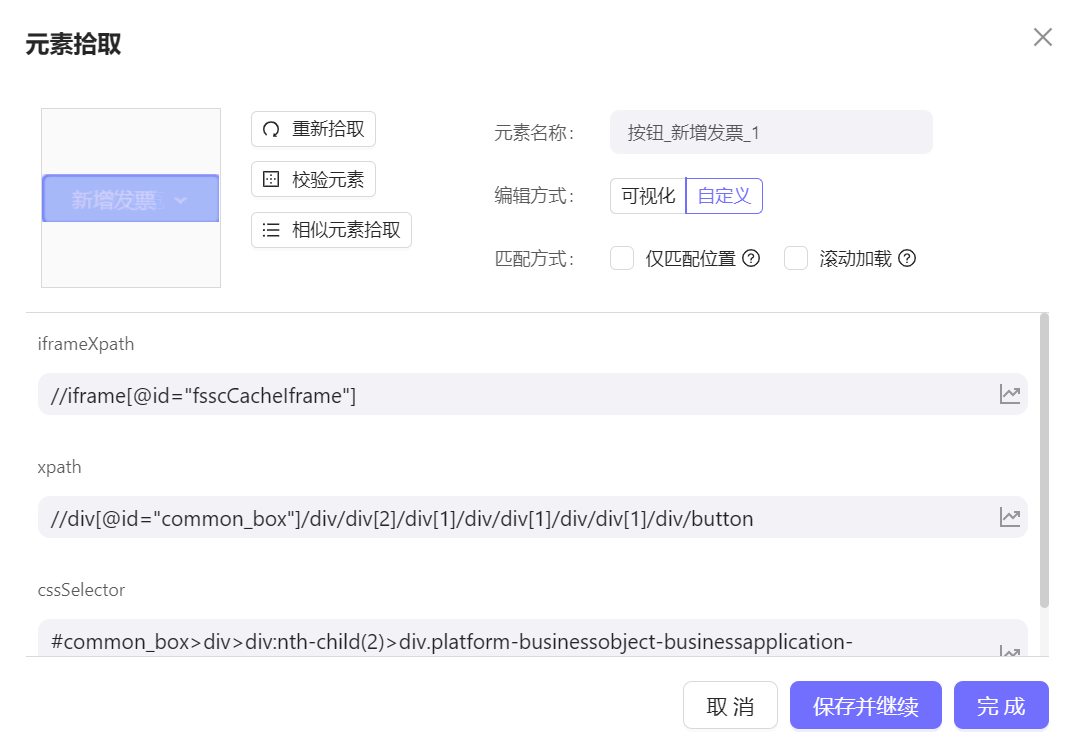Click the chart icon in iframeXpath field
The height and width of the screenshot is (751, 1082).
[1010, 394]
